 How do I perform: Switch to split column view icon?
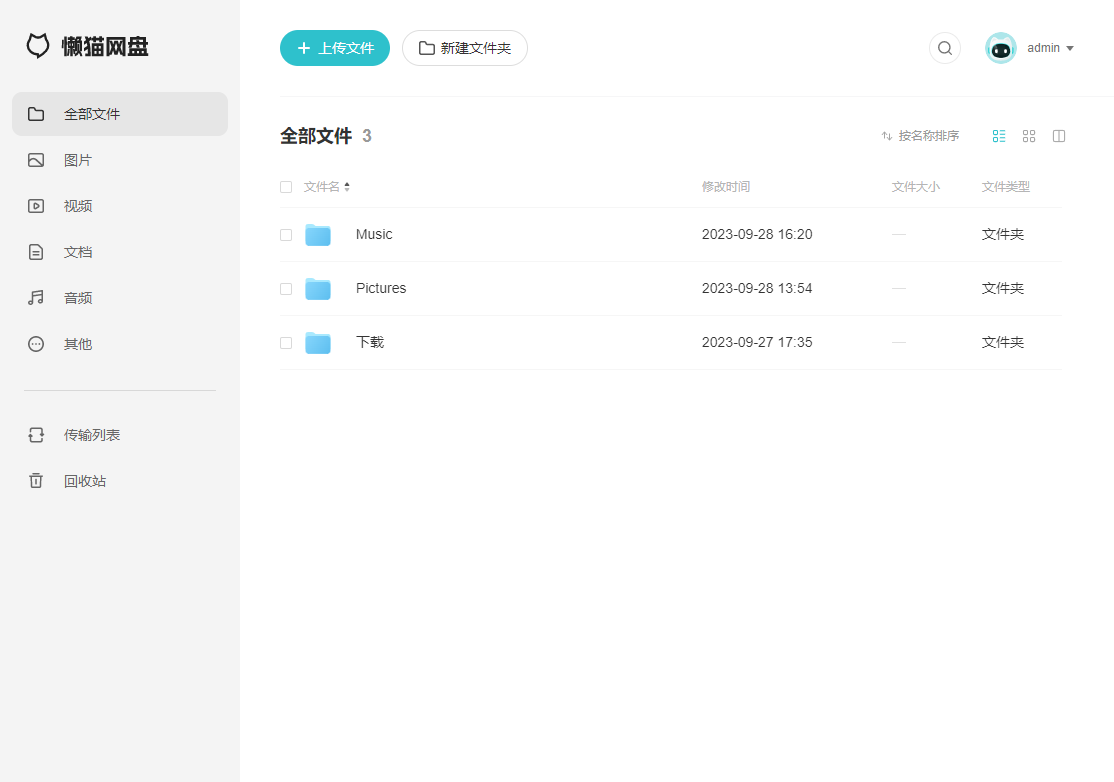(x=1059, y=136)
